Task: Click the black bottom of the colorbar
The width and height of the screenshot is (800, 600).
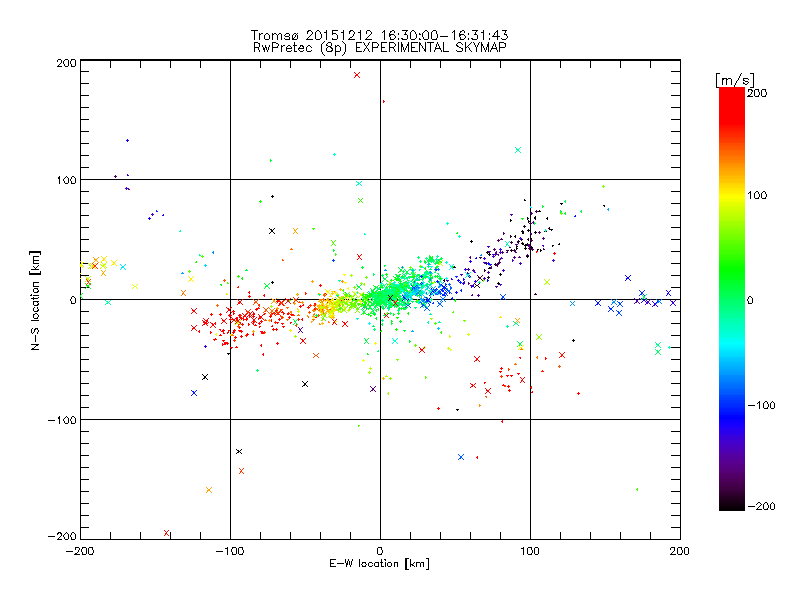Action: 732,503
